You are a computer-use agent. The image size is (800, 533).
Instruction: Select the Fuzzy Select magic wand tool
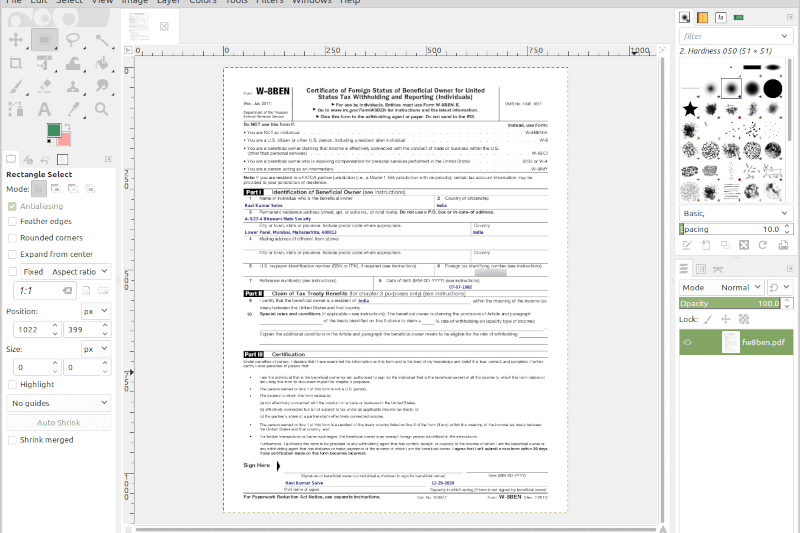pos(102,40)
